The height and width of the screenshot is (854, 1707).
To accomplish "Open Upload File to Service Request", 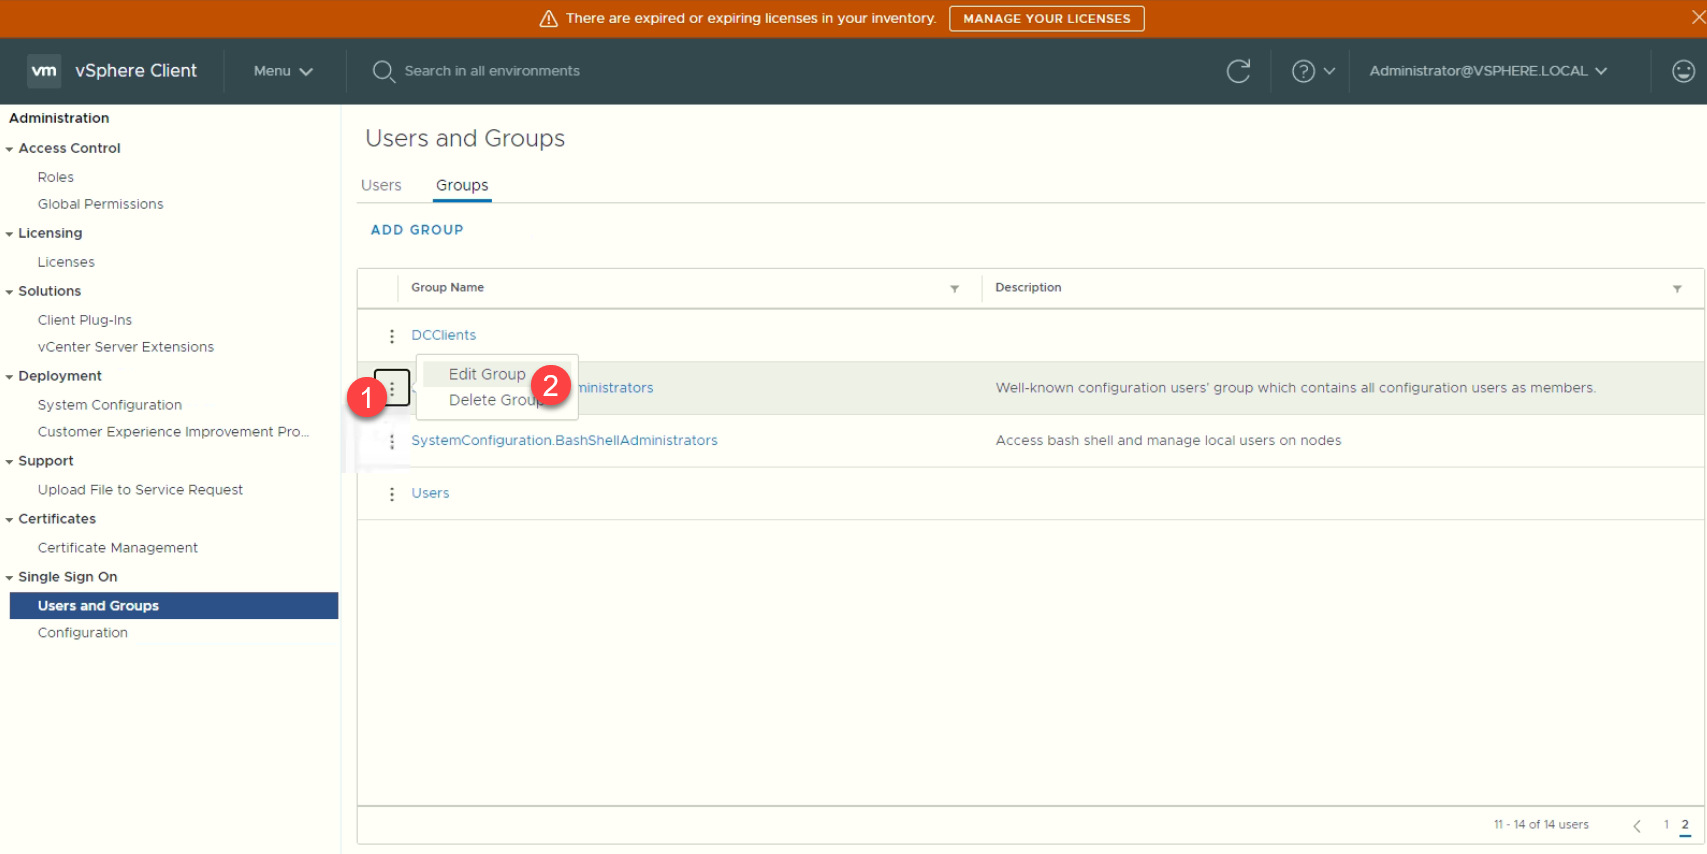I will [x=140, y=490].
